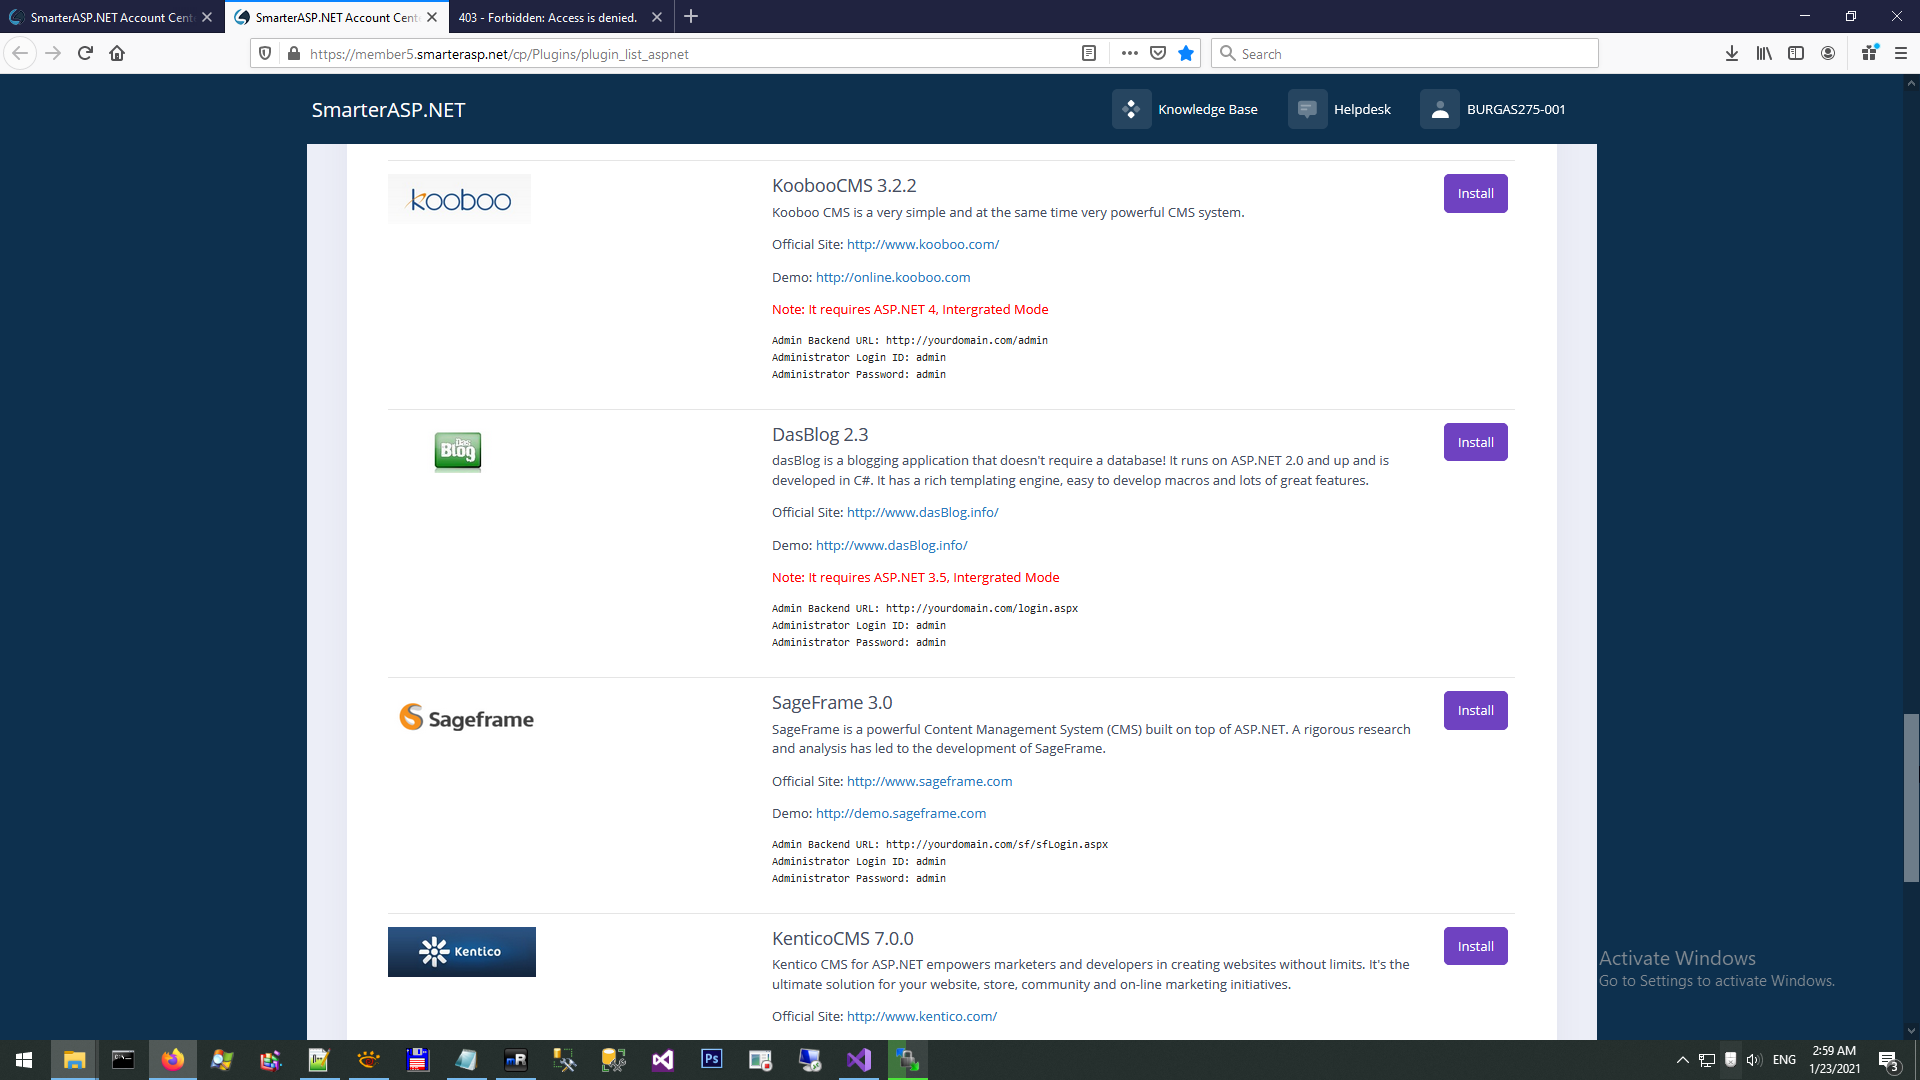Open the Save to Pocket icon
Screen dimensions: 1920x1080
pos(1158,54)
